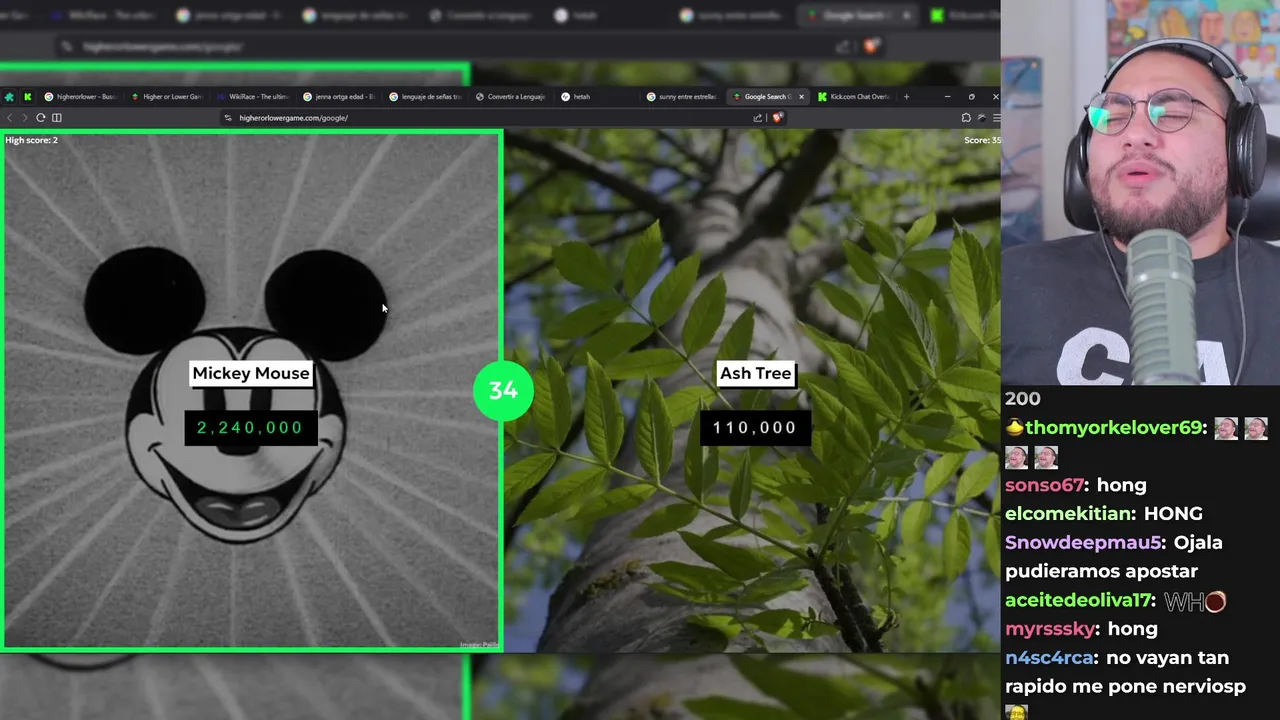Toggle the sidebar panel icon beside reload
Screen dimensions: 1280x720
click(x=57, y=118)
